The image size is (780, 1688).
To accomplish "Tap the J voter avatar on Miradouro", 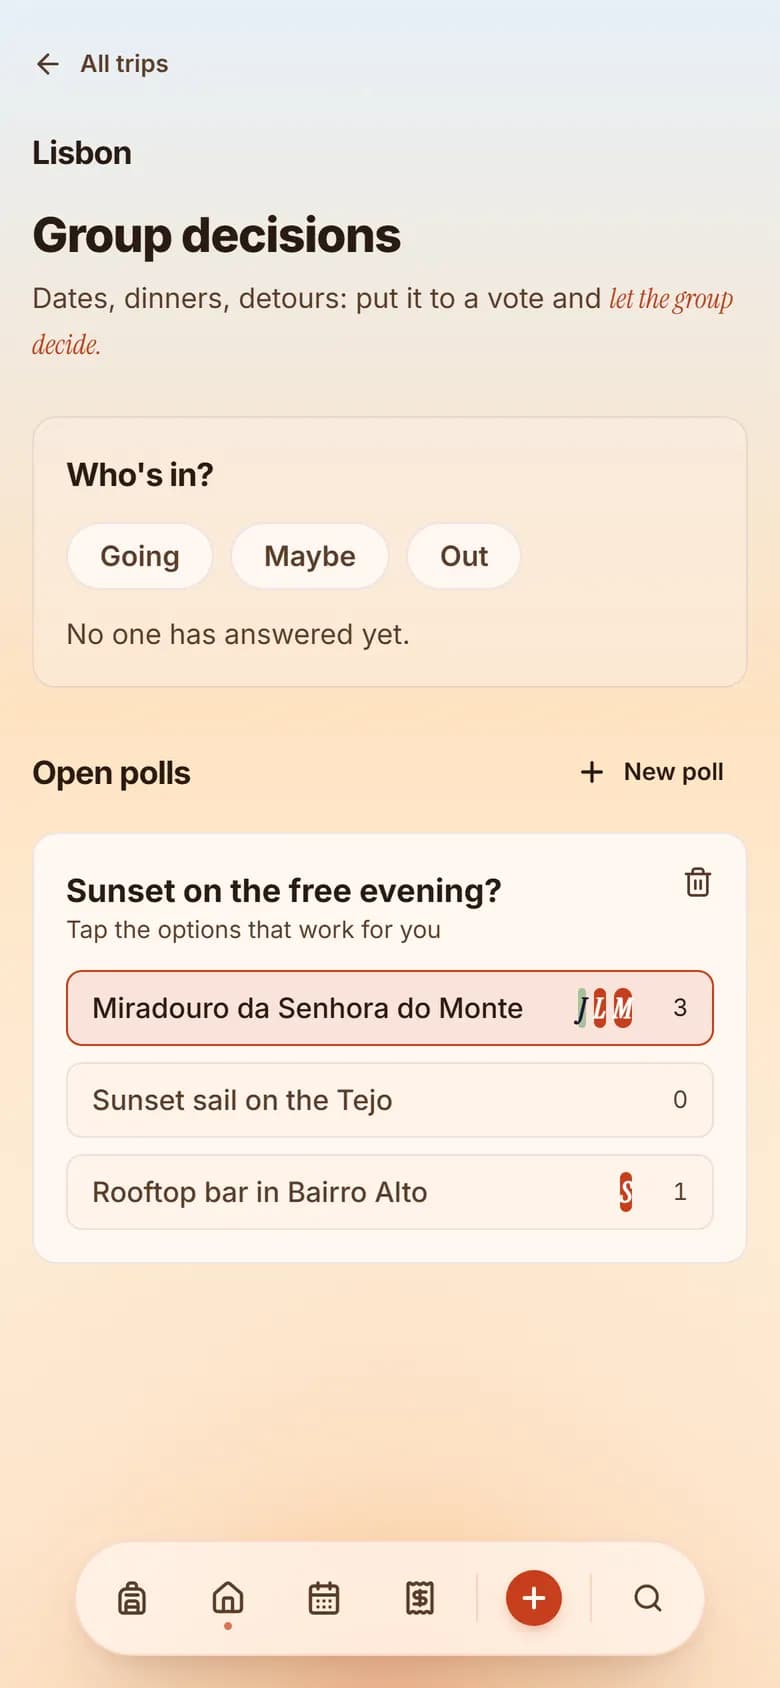I will pos(582,1008).
